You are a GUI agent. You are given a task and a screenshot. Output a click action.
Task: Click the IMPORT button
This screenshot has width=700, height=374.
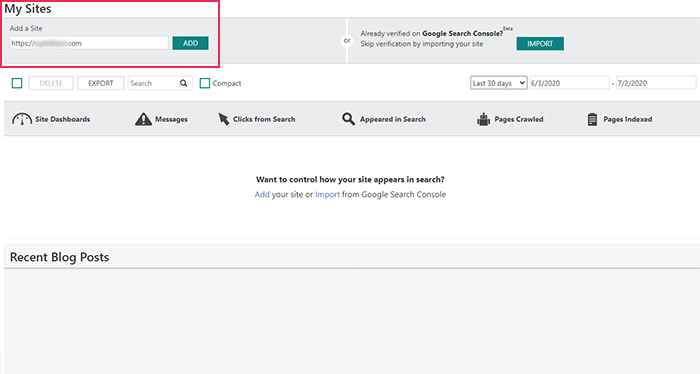(x=540, y=44)
